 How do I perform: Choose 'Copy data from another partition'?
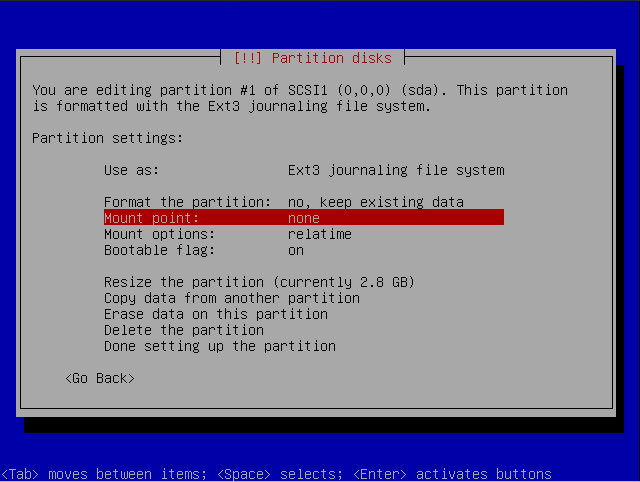(x=231, y=298)
